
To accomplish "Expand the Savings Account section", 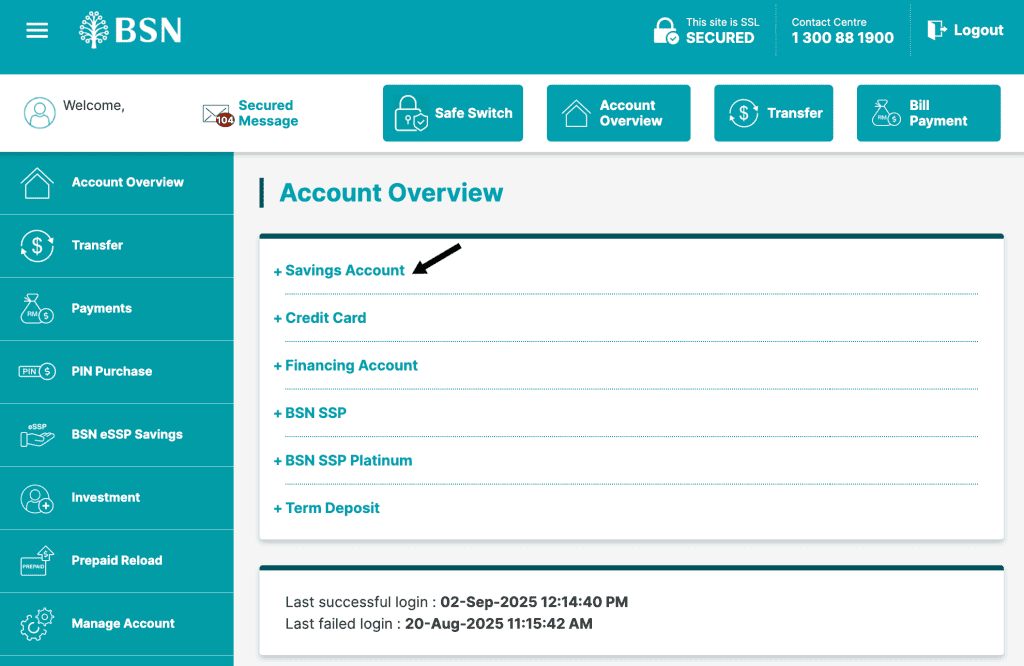I will coord(339,270).
